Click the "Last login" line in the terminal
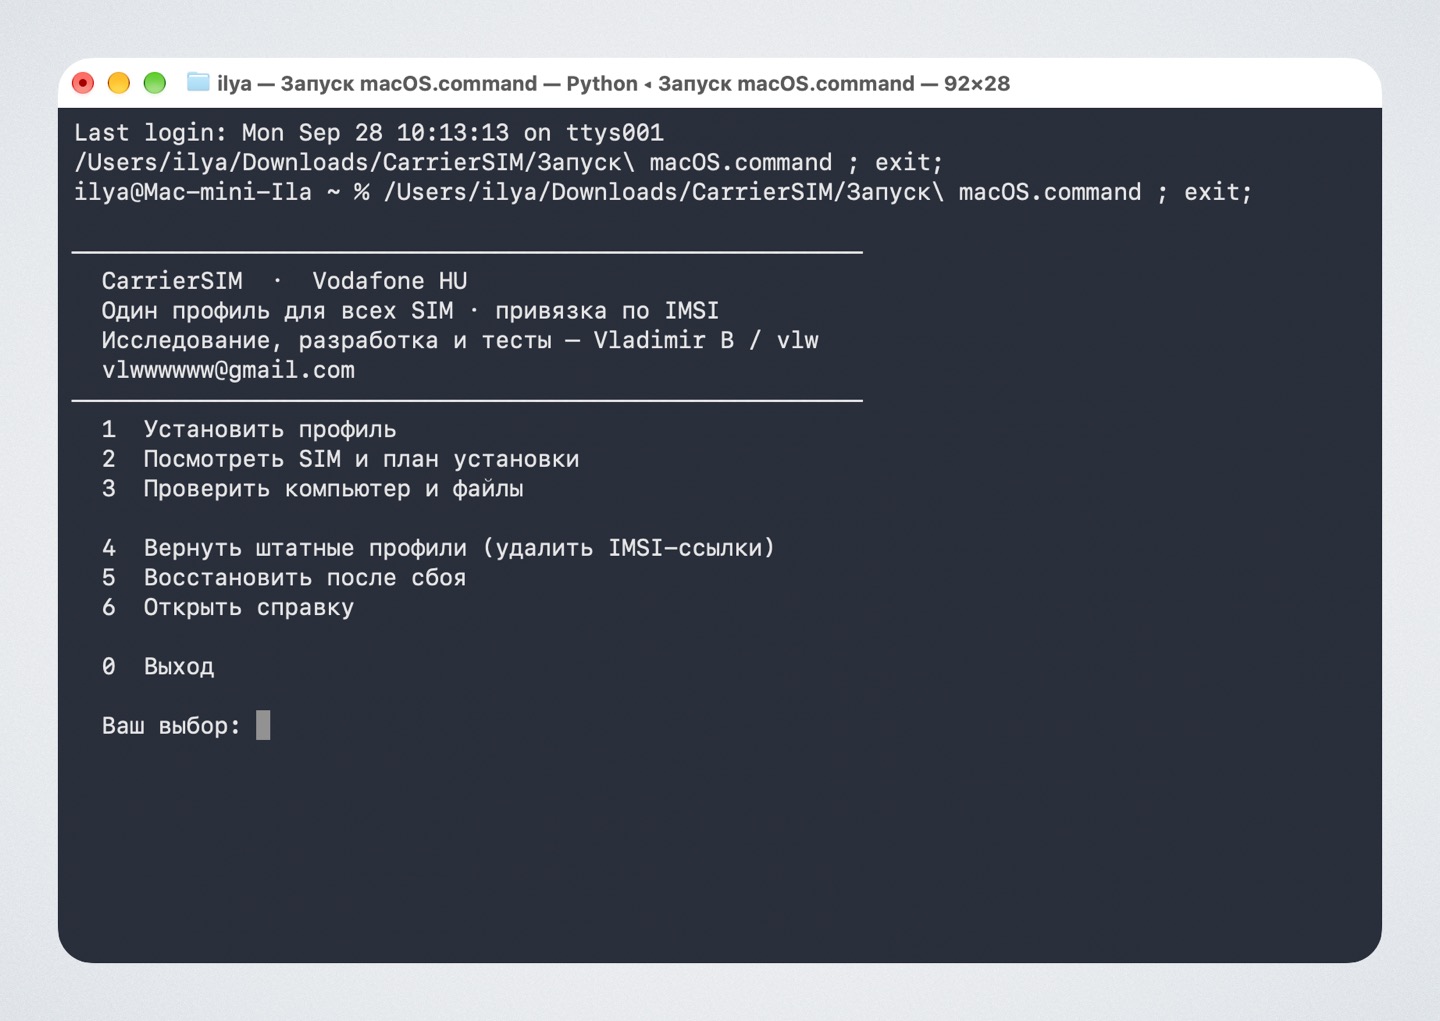 pos(369,133)
